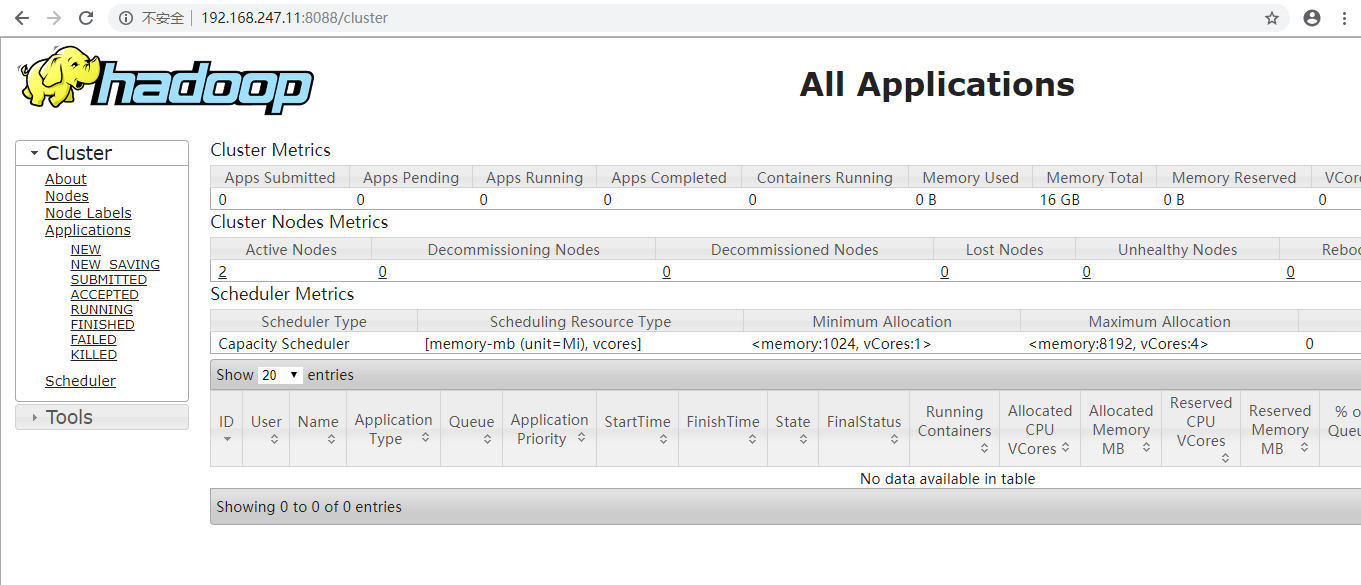Click the 不安全 site info icon
This screenshot has height=585, width=1361.
point(124,17)
